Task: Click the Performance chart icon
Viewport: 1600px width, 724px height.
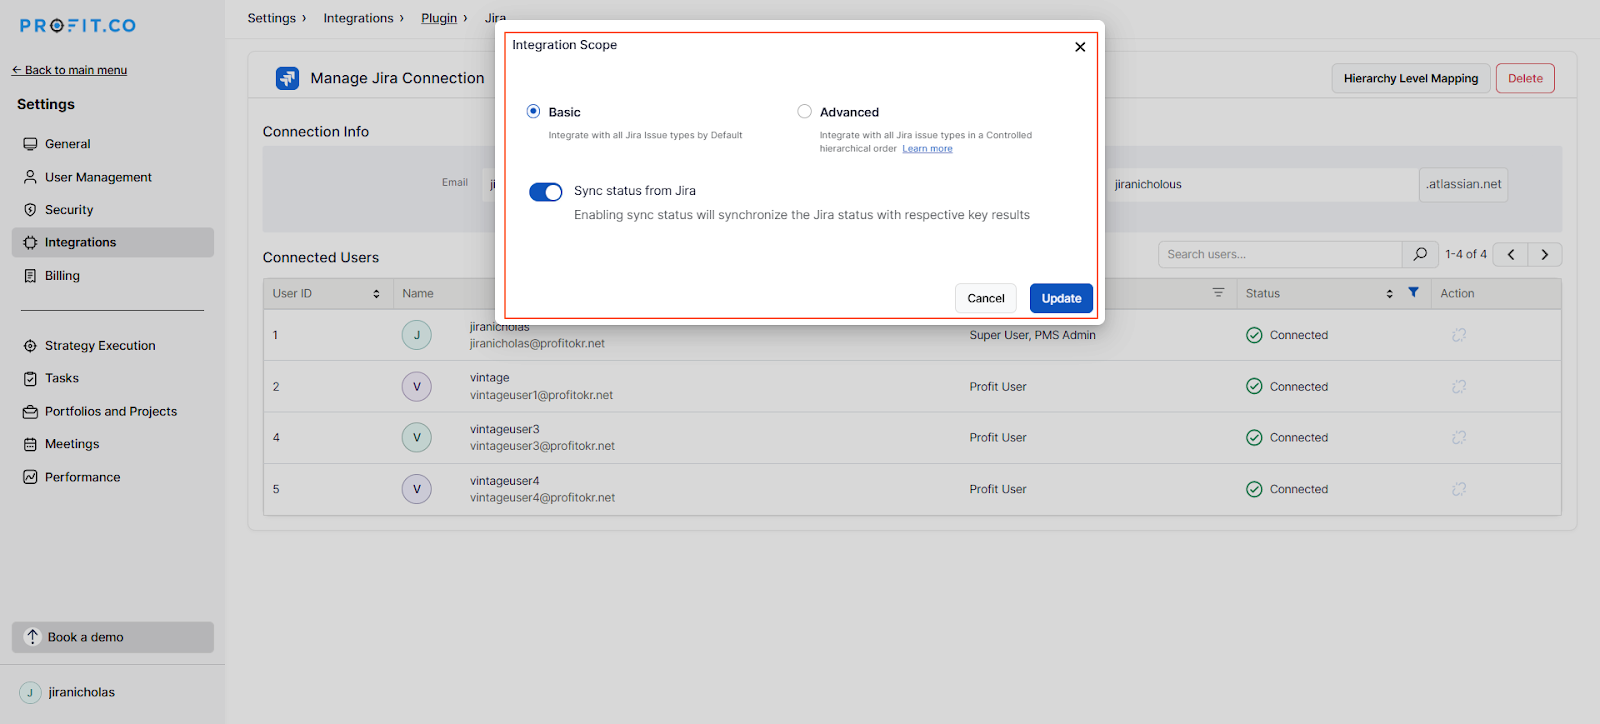Action: 30,477
